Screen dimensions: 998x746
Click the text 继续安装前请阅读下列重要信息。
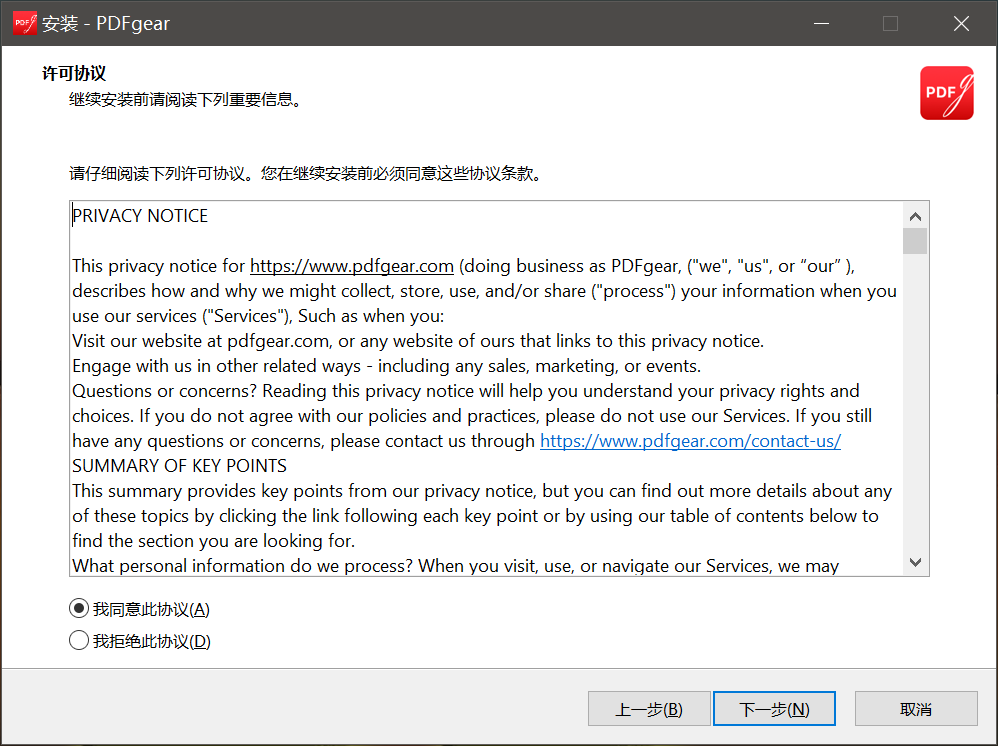pos(186,99)
